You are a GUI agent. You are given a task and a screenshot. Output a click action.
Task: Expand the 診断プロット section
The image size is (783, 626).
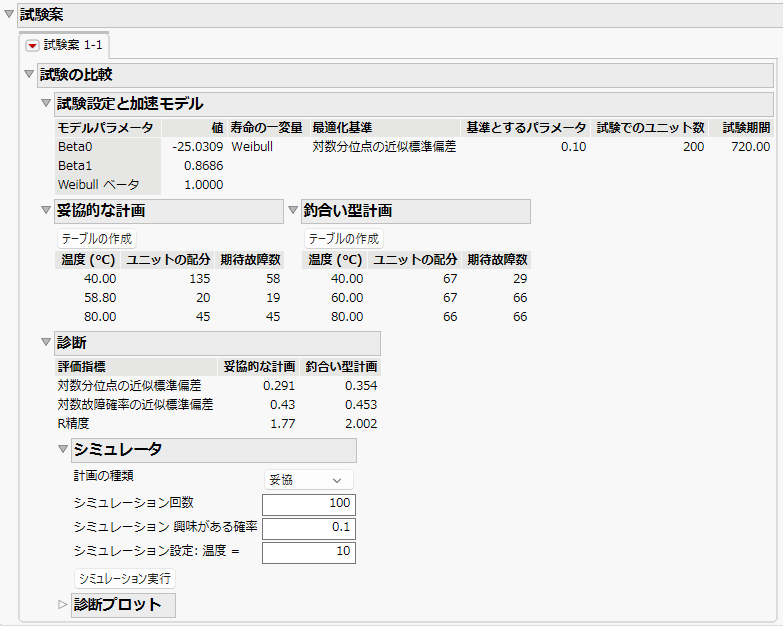pyautogui.click(x=63, y=605)
